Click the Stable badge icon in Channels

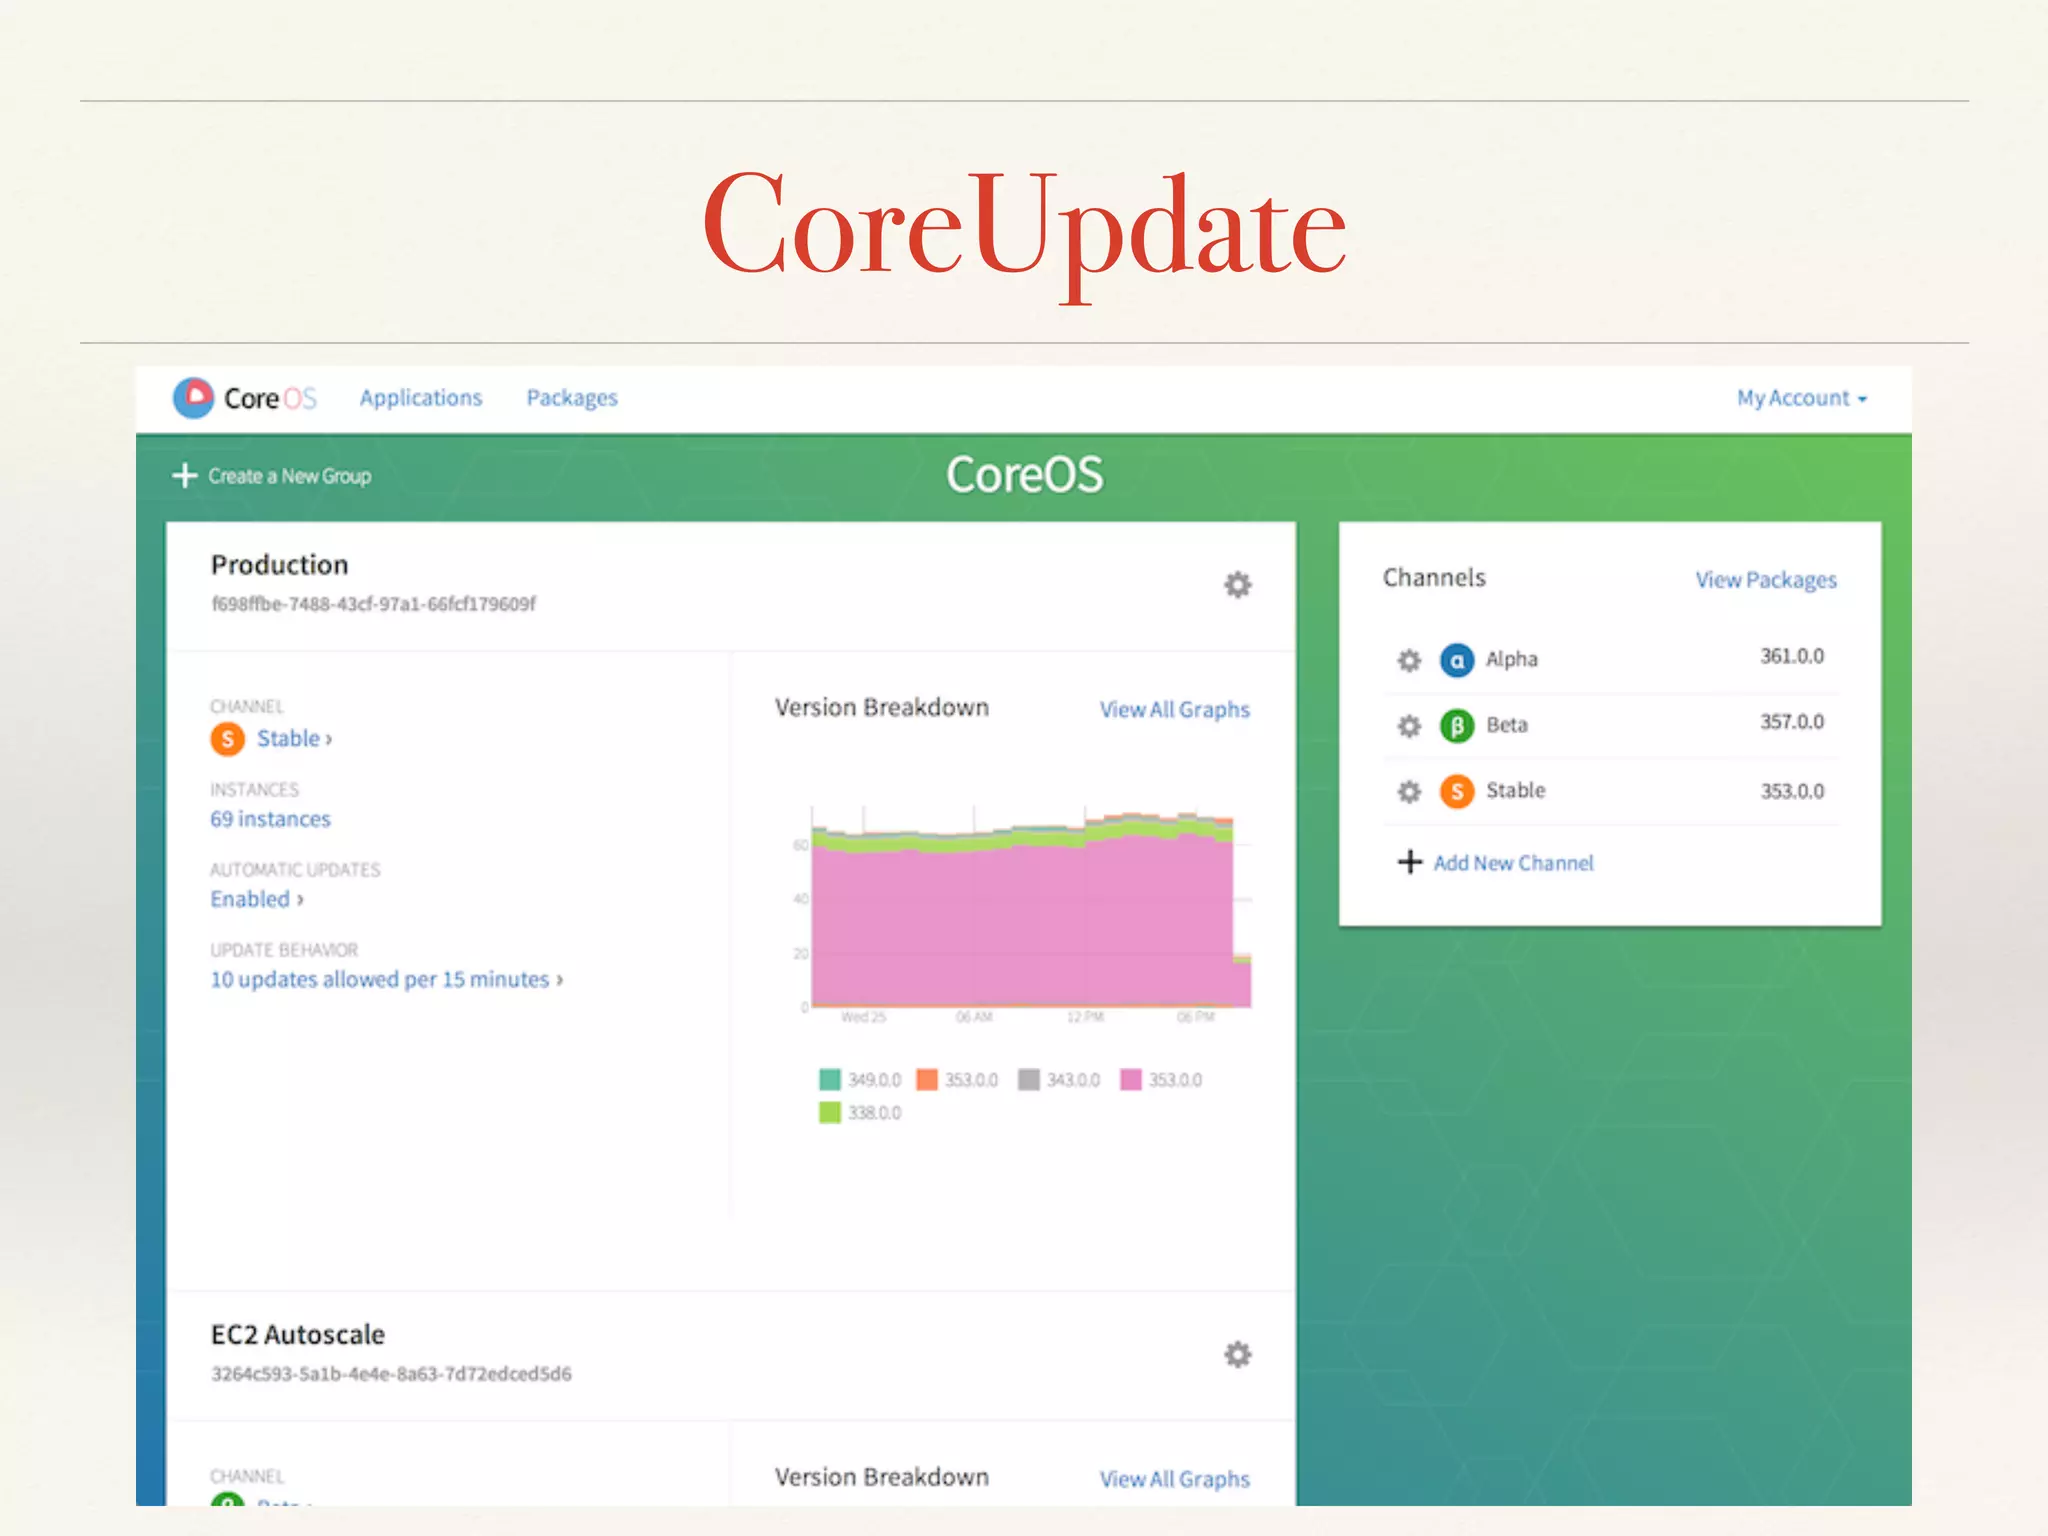coord(1457,792)
